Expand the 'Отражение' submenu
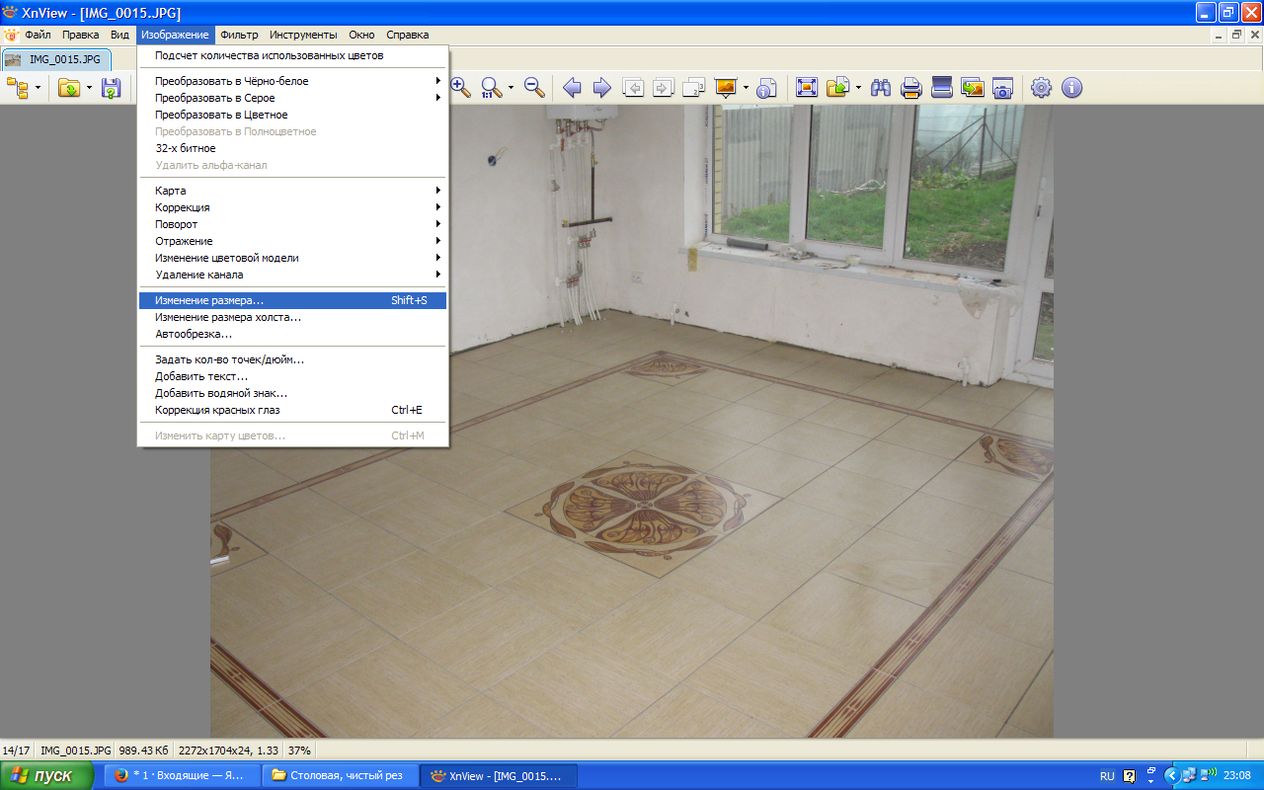The image size is (1264, 790). tap(292, 241)
